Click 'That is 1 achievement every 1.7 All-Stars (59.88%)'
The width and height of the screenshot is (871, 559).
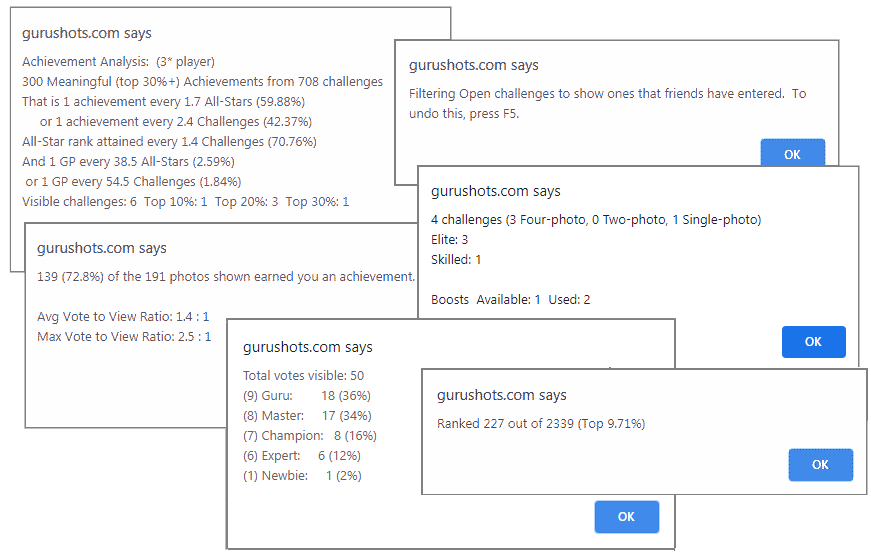(x=163, y=102)
